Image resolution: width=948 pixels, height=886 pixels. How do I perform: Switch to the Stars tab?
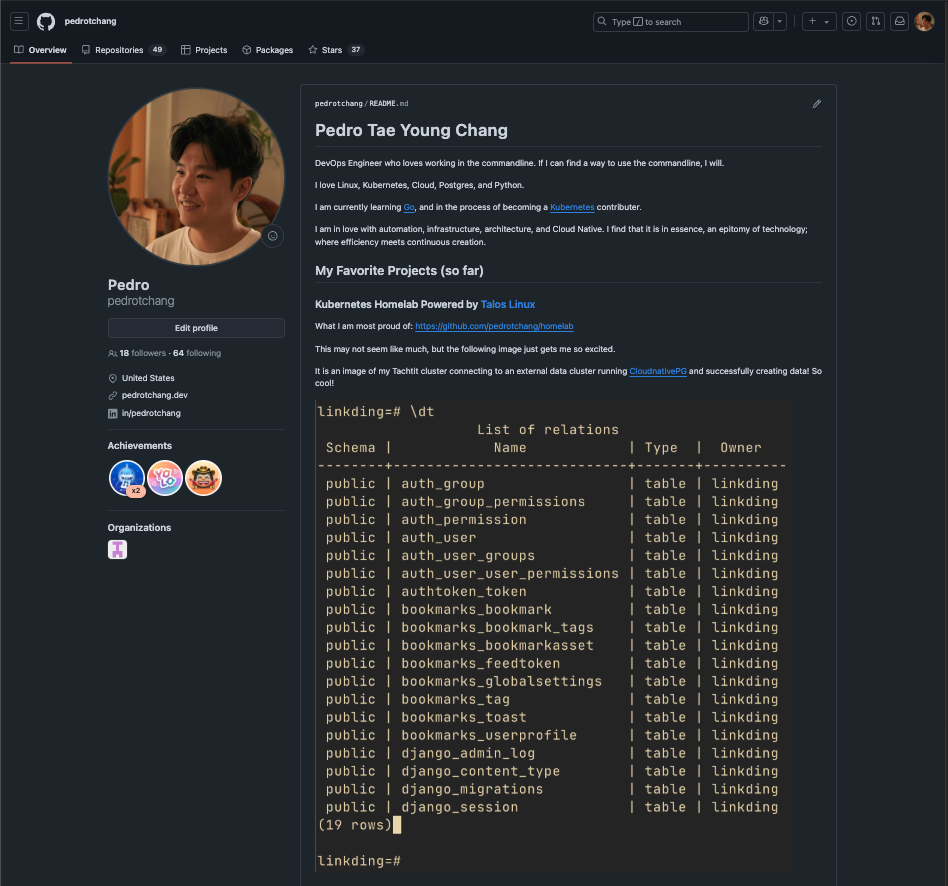[x=336, y=50]
